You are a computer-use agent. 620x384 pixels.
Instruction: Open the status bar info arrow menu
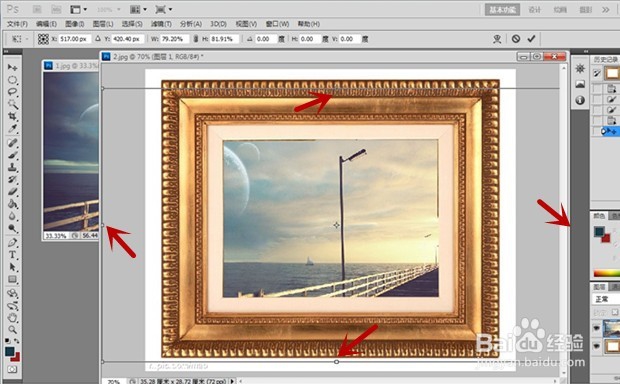coord(232,381)
